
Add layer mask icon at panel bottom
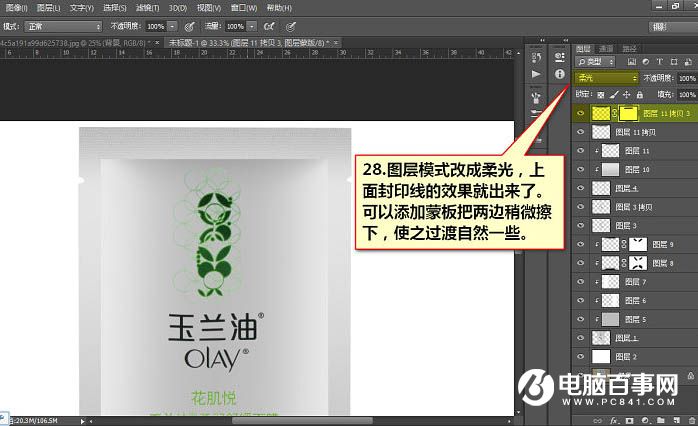(629, 420)
